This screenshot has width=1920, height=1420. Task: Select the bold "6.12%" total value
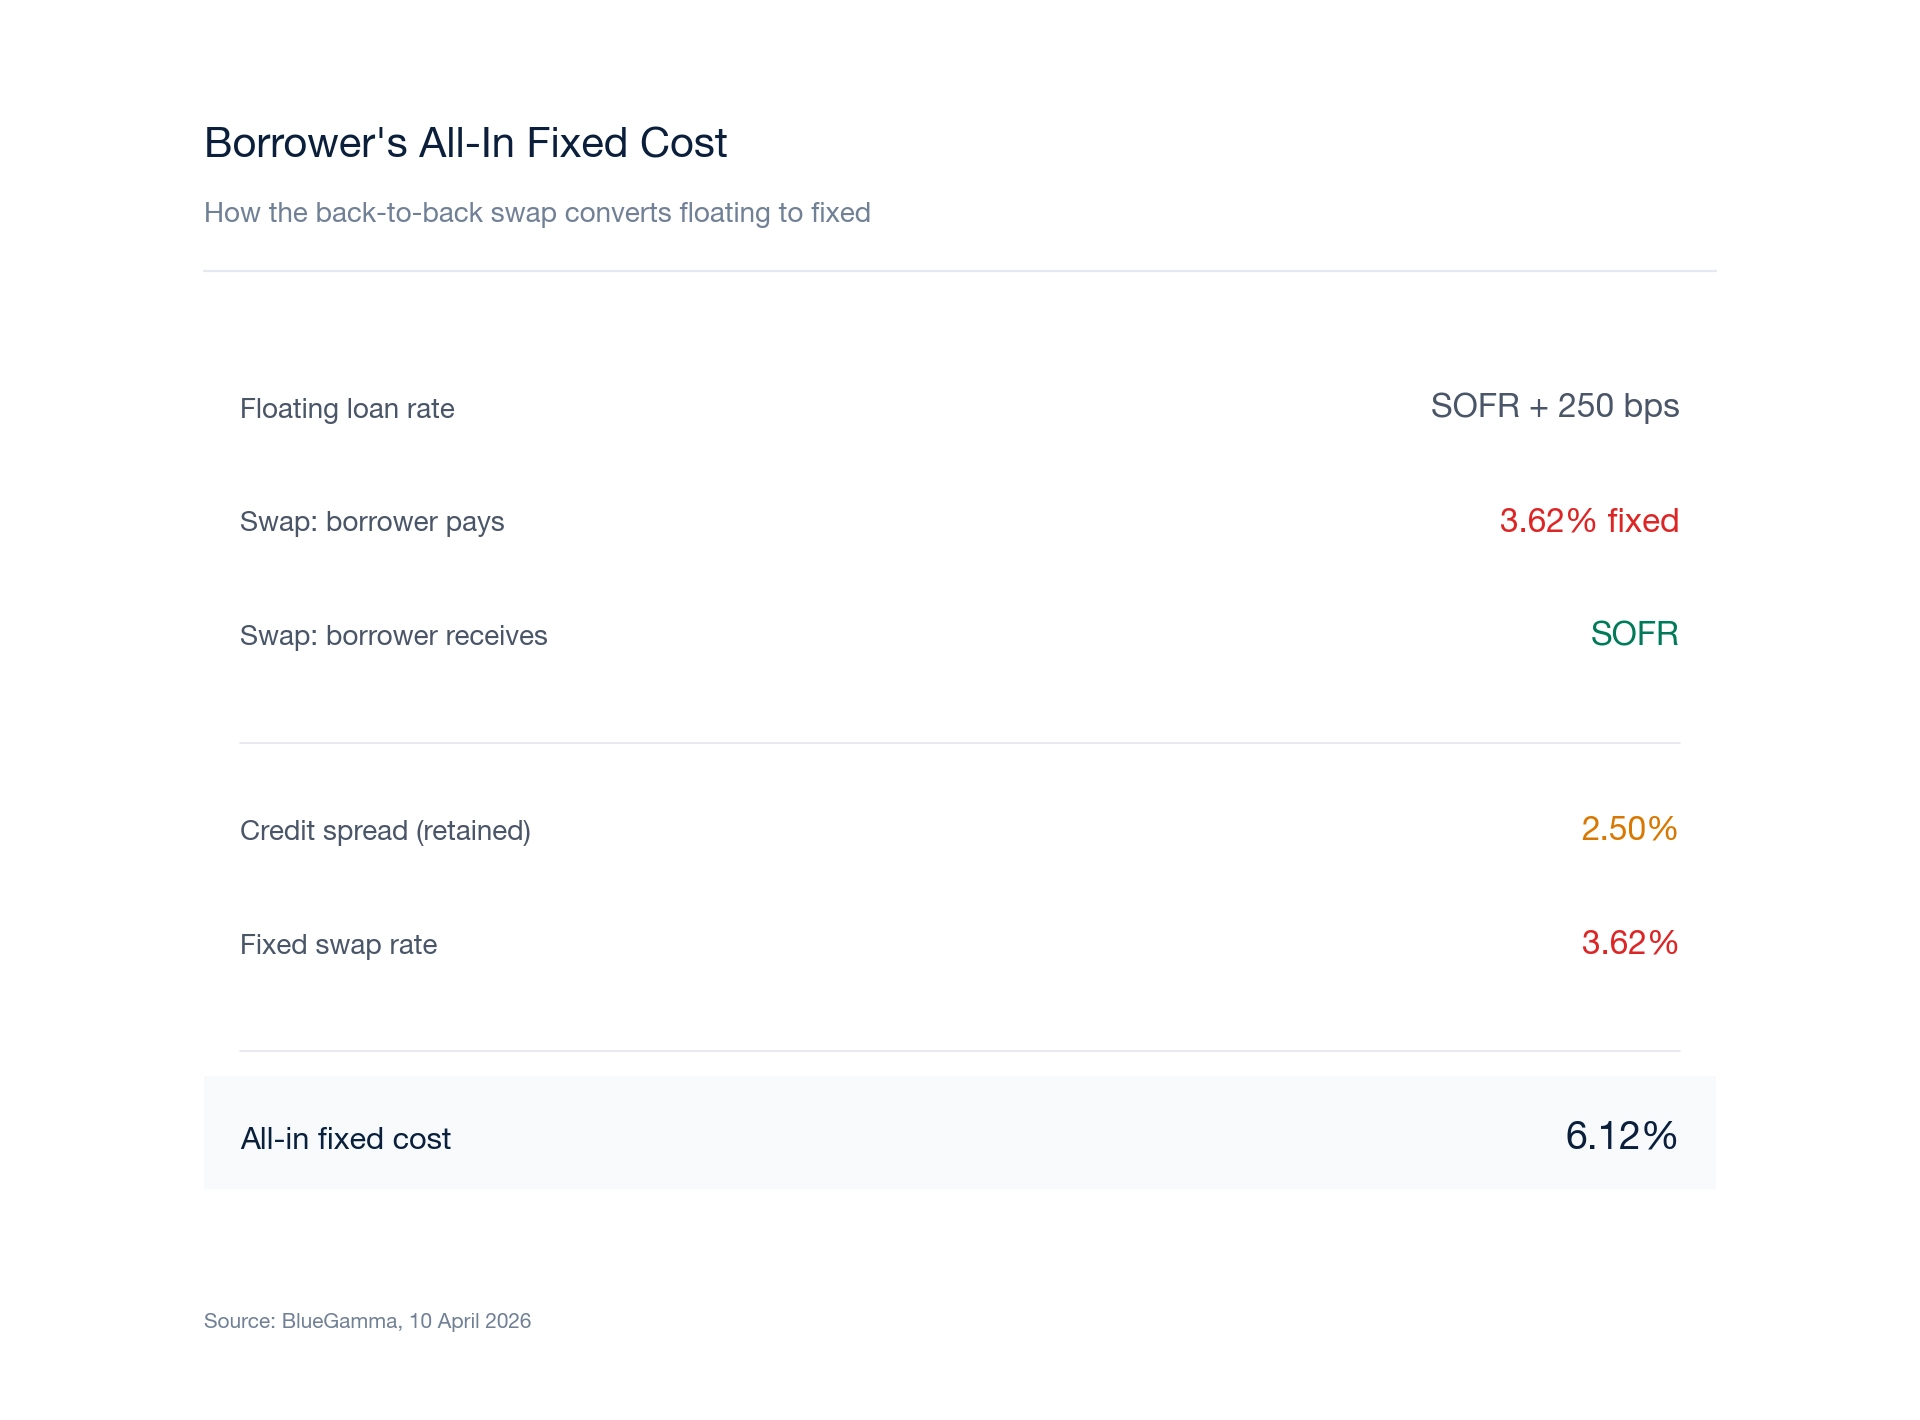pos(1620,1136)
